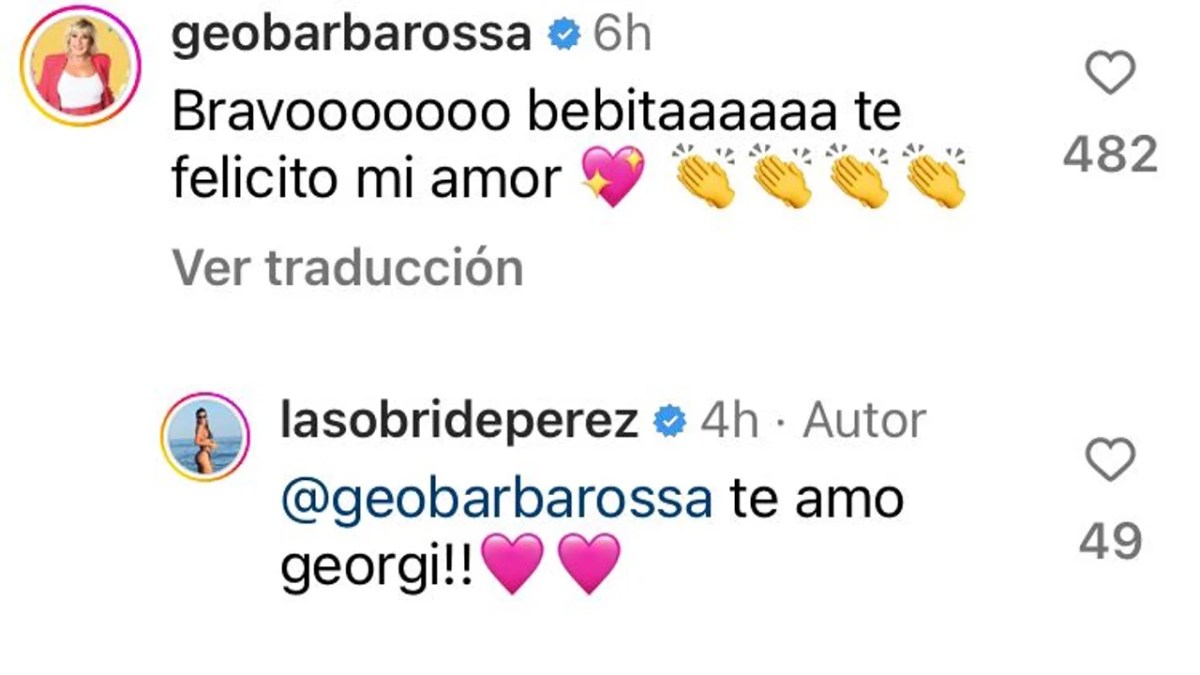Click the verified badge beside geobarbarossa

563,36
